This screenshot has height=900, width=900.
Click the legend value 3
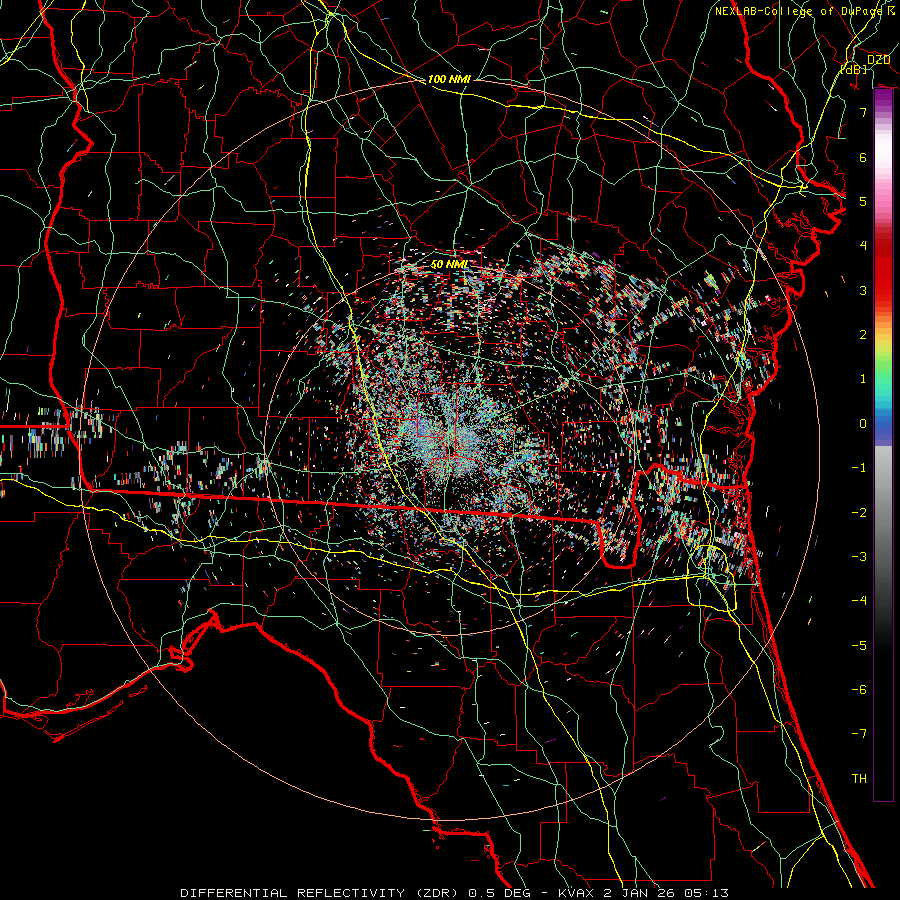point(863,290)
